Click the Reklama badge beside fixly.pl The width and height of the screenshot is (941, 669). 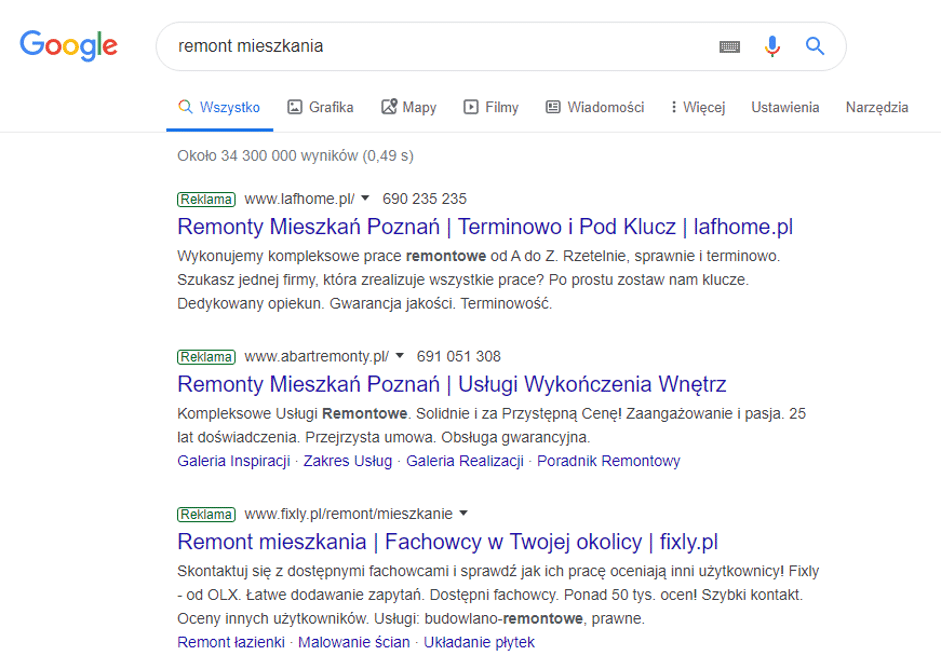(206, 514)
